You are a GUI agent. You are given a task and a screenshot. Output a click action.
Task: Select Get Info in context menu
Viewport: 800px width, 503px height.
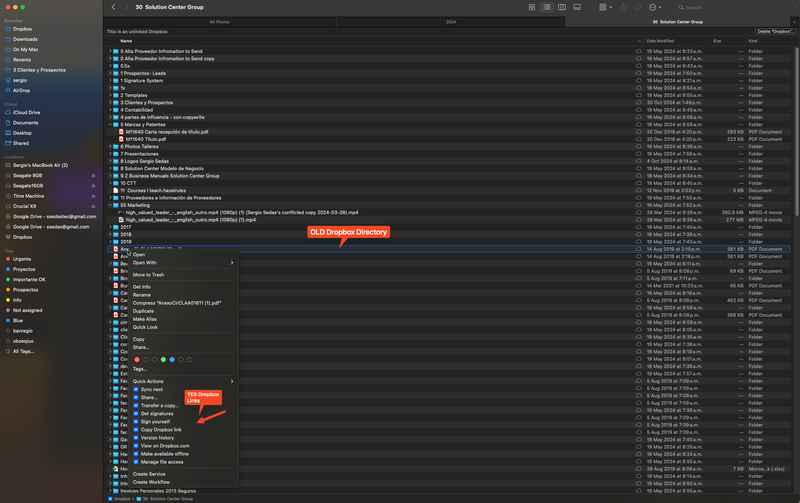click(141, 287)
